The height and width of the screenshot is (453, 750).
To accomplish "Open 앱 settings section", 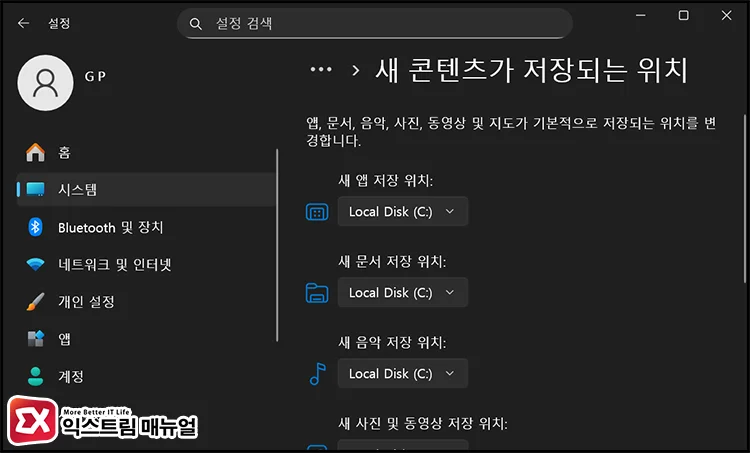I will click(x=146, y=339).
